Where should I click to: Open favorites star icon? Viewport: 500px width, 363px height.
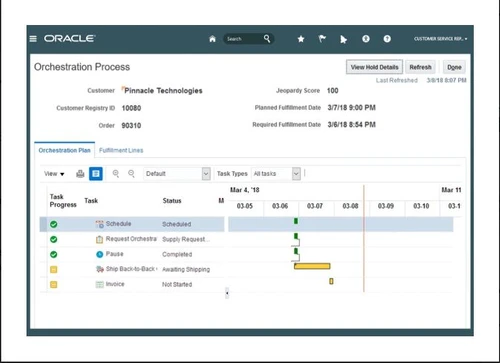301,39
